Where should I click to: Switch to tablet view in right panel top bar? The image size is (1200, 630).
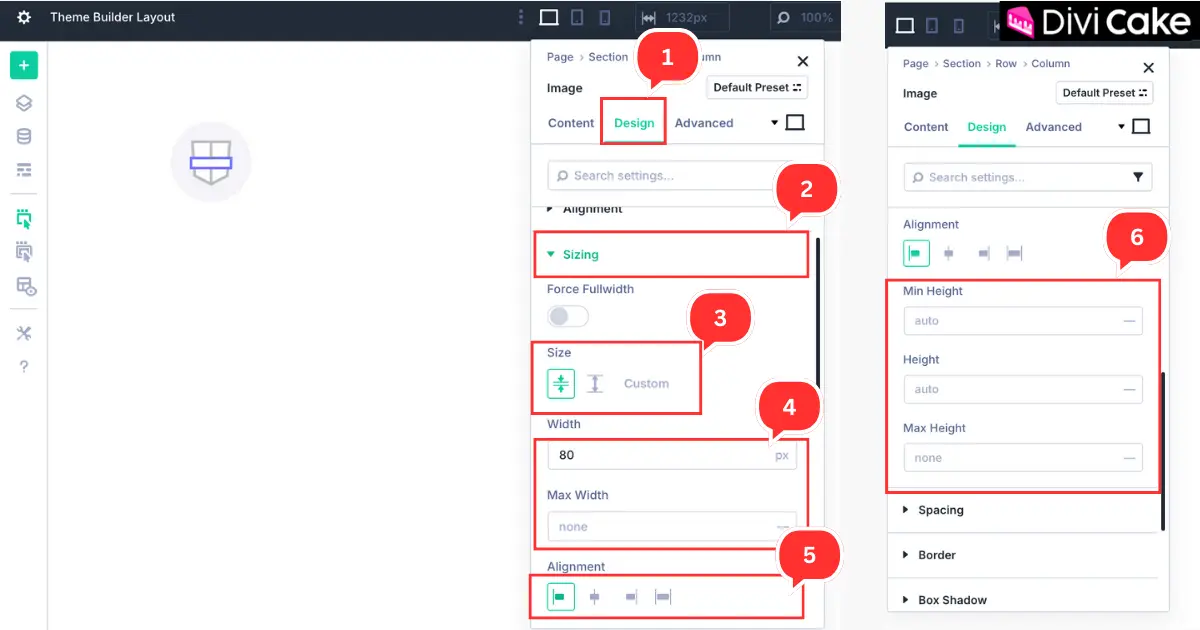point(933,25)
